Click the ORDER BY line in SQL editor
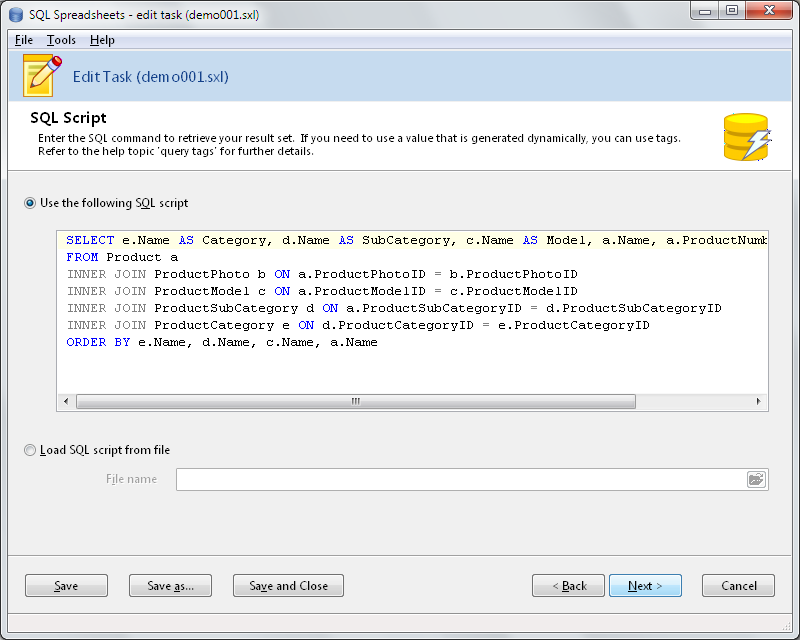The width and height of the screenshot is (800, 640). [222, 342]
